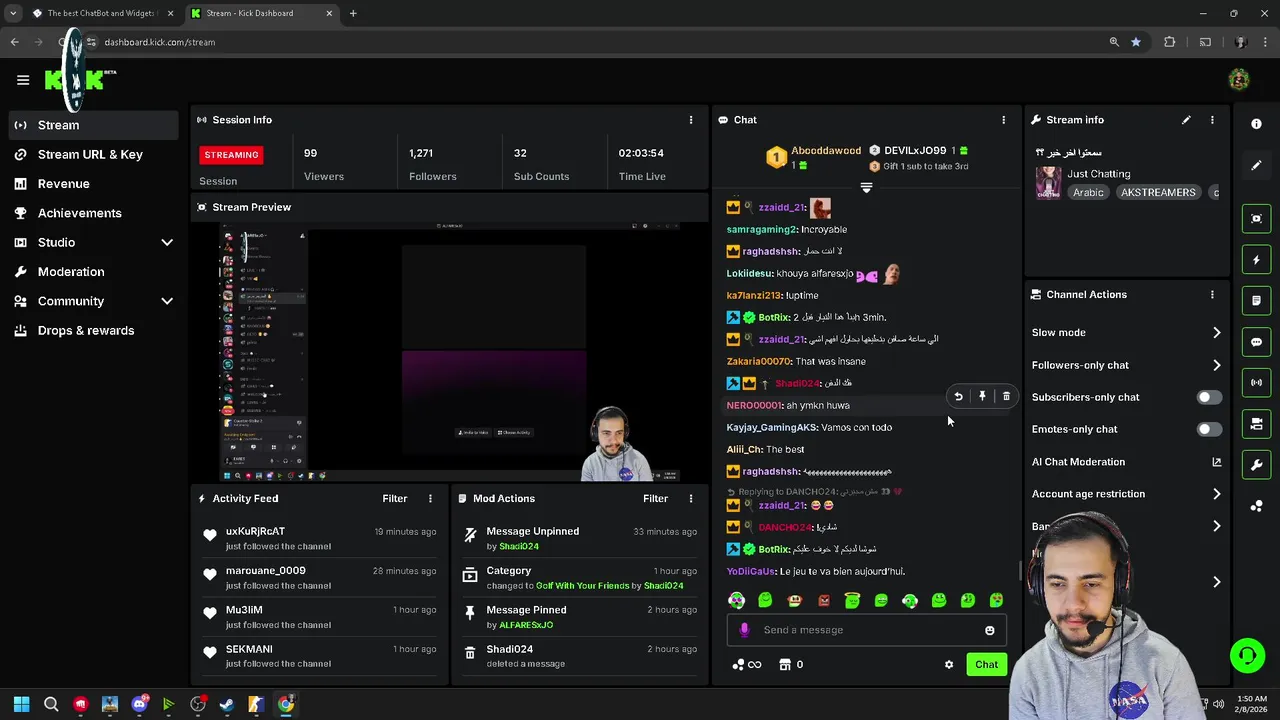Viewport: 1280px width, 720px height.
Task: Open Windows Start menu
Action: 22,704
